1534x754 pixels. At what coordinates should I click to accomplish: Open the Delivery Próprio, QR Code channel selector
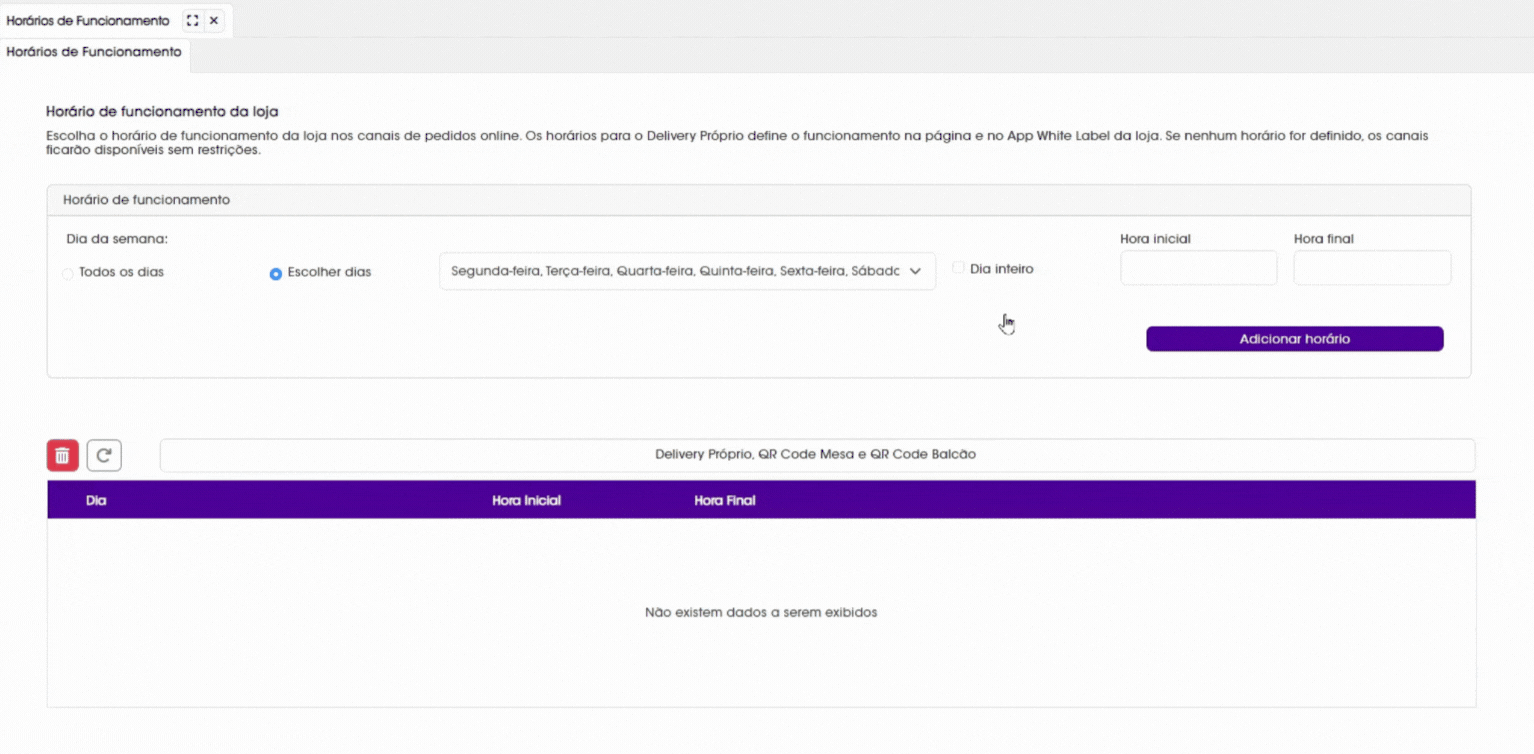(816, 455)
